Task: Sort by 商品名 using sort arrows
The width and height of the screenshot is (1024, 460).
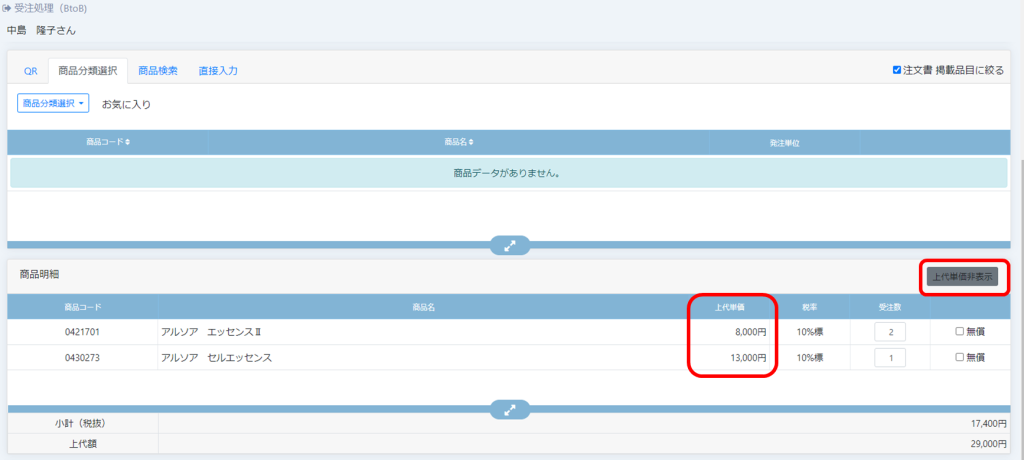Action: tap(471, 142)
